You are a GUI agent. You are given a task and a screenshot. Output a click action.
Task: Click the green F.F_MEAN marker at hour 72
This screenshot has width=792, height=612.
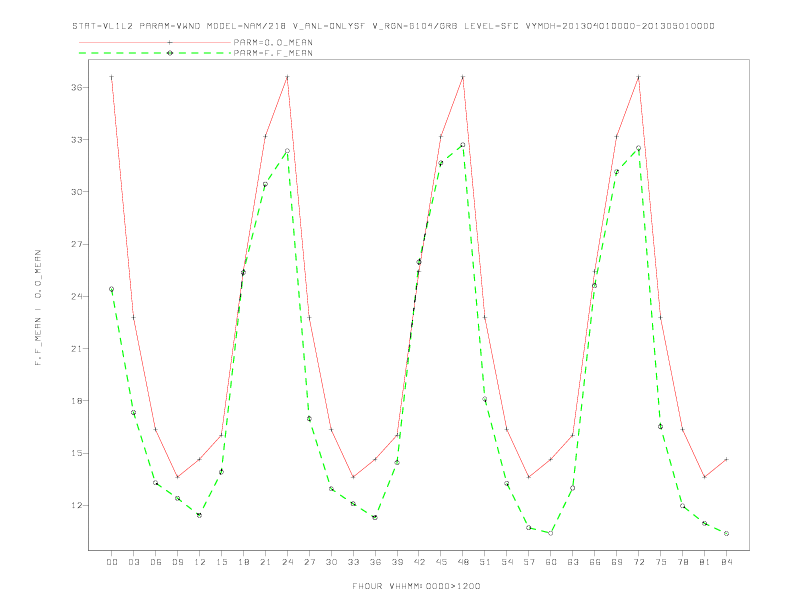point(638,148)
